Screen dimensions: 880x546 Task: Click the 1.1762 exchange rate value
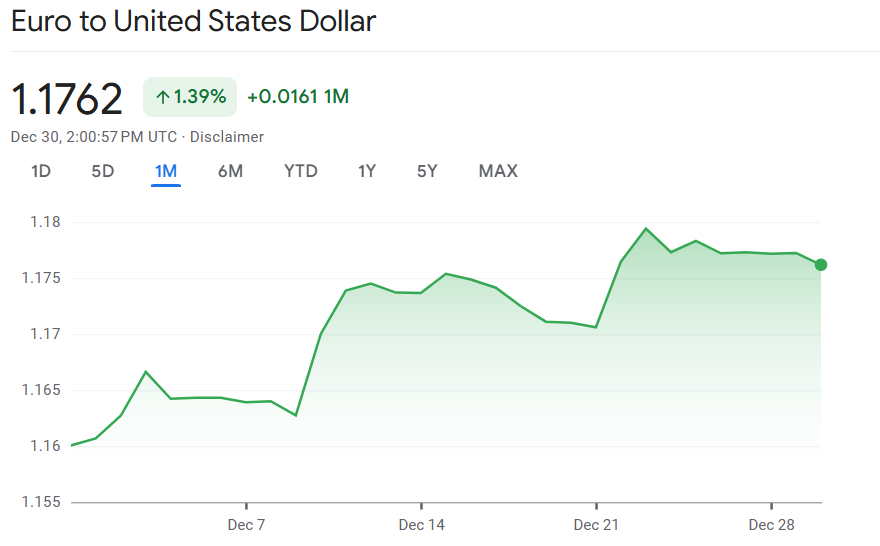point(67,98)
